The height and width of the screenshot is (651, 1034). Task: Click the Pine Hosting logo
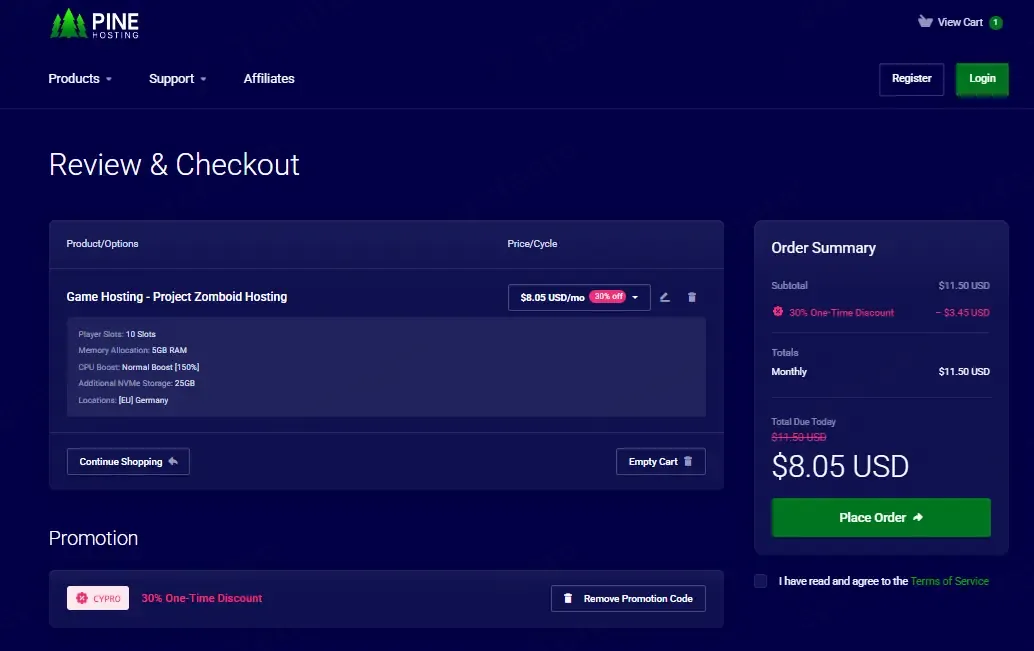coord(94,24)
